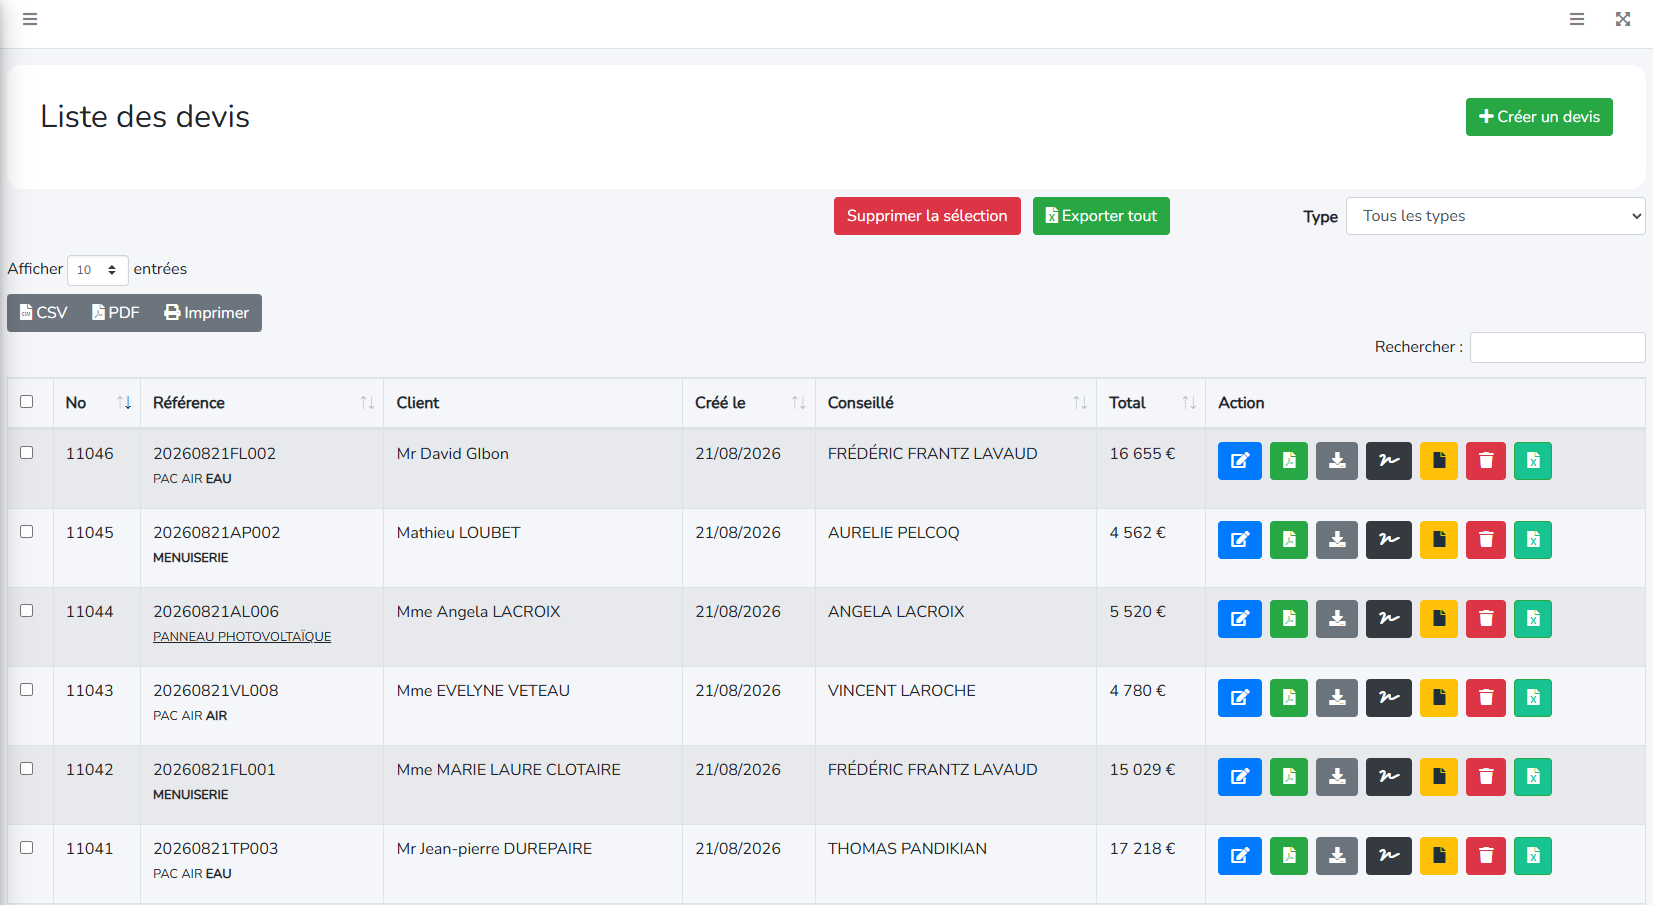The height and width of the screenshot is (905, 1653).
Task: Download Mathieu LOUBET's quote 11045
Action: pos(1337,540)
